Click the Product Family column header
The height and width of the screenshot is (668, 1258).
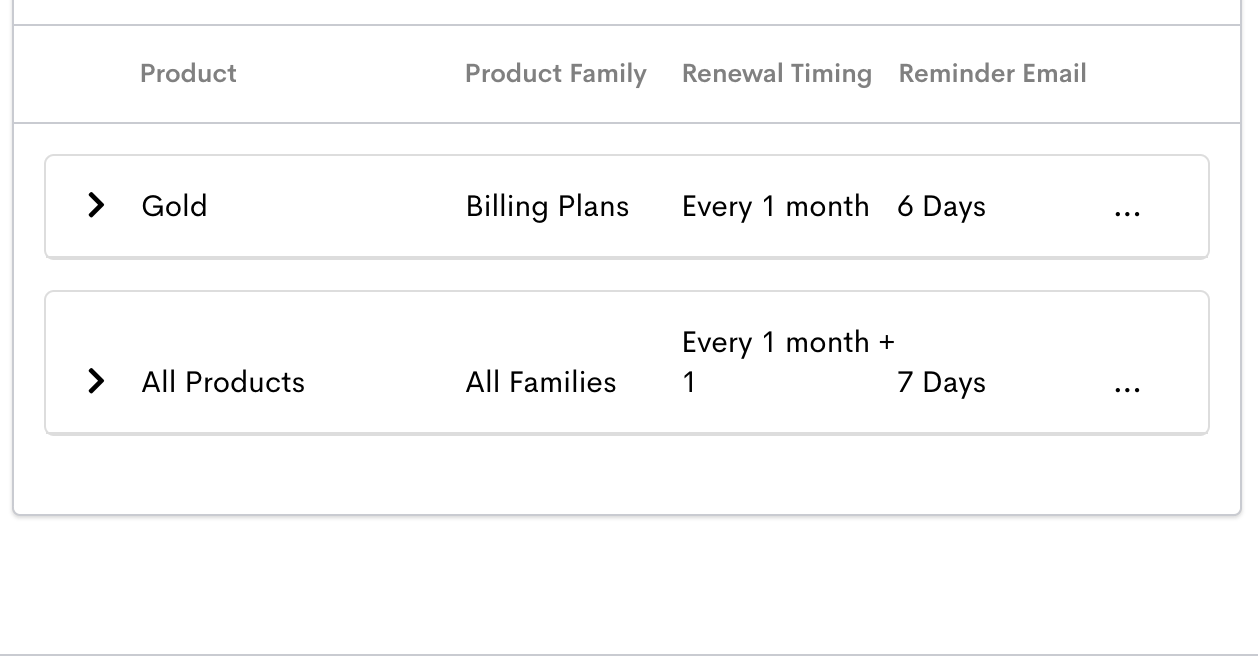point(556,74)
